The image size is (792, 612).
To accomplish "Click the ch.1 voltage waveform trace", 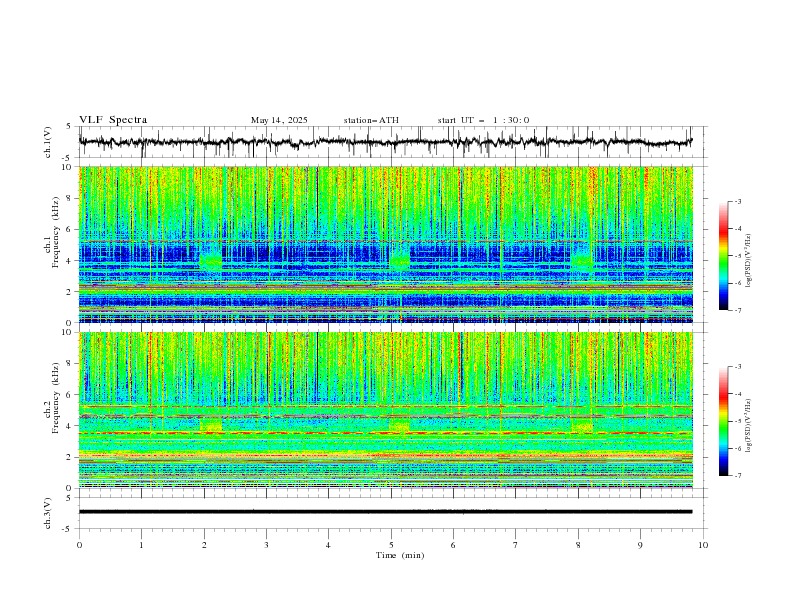I will point(385,142).
